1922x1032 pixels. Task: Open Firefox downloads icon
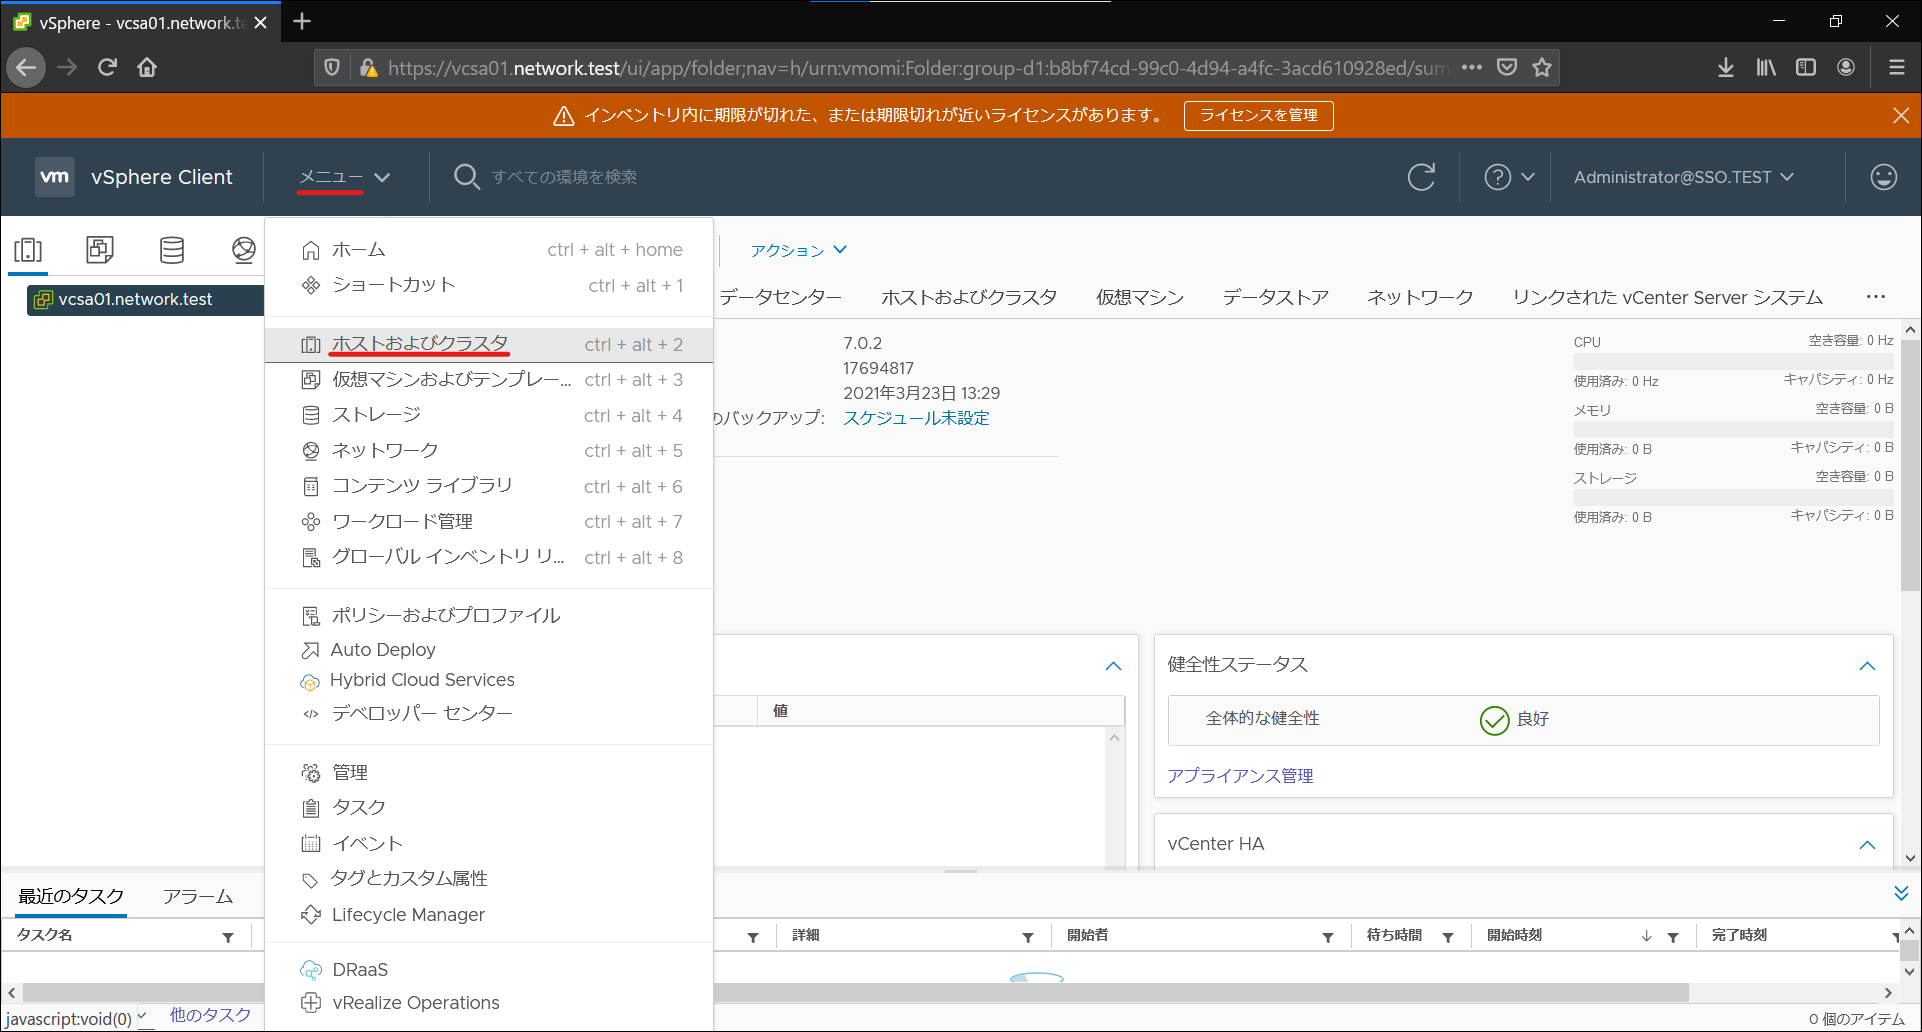[x=1726, y=67]
